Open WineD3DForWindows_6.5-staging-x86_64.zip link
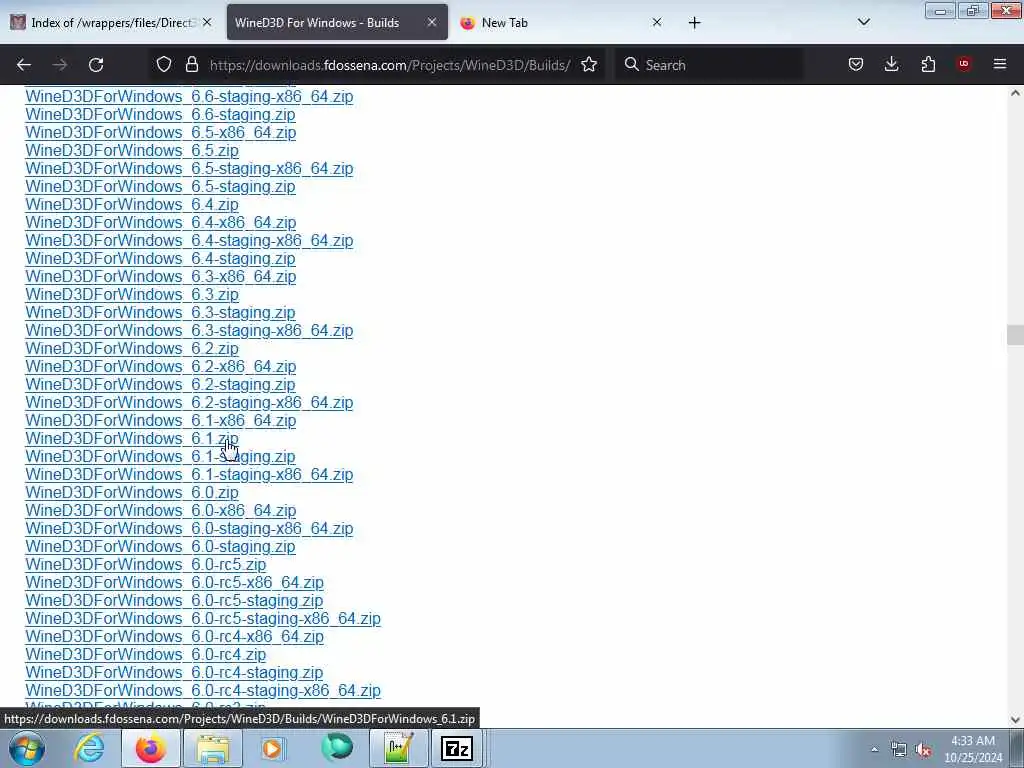Screen dimensions: 1024x768 point(189,168)
